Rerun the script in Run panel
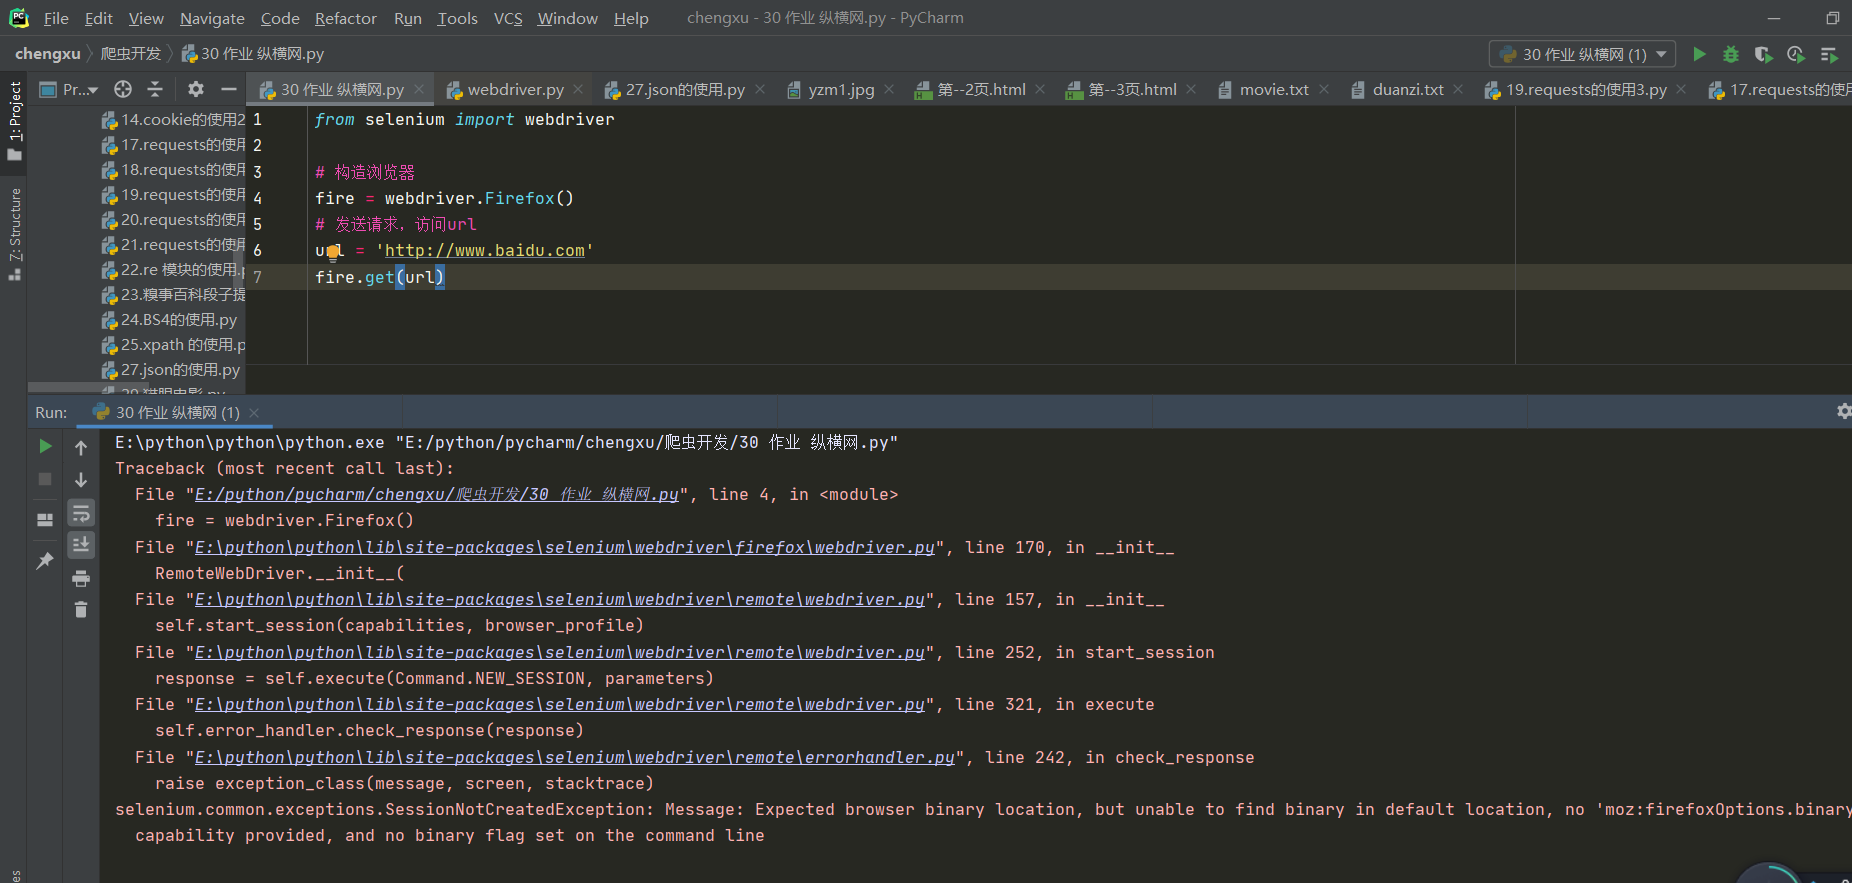The width and height of the screenshot is (1852, 883). 45,446
